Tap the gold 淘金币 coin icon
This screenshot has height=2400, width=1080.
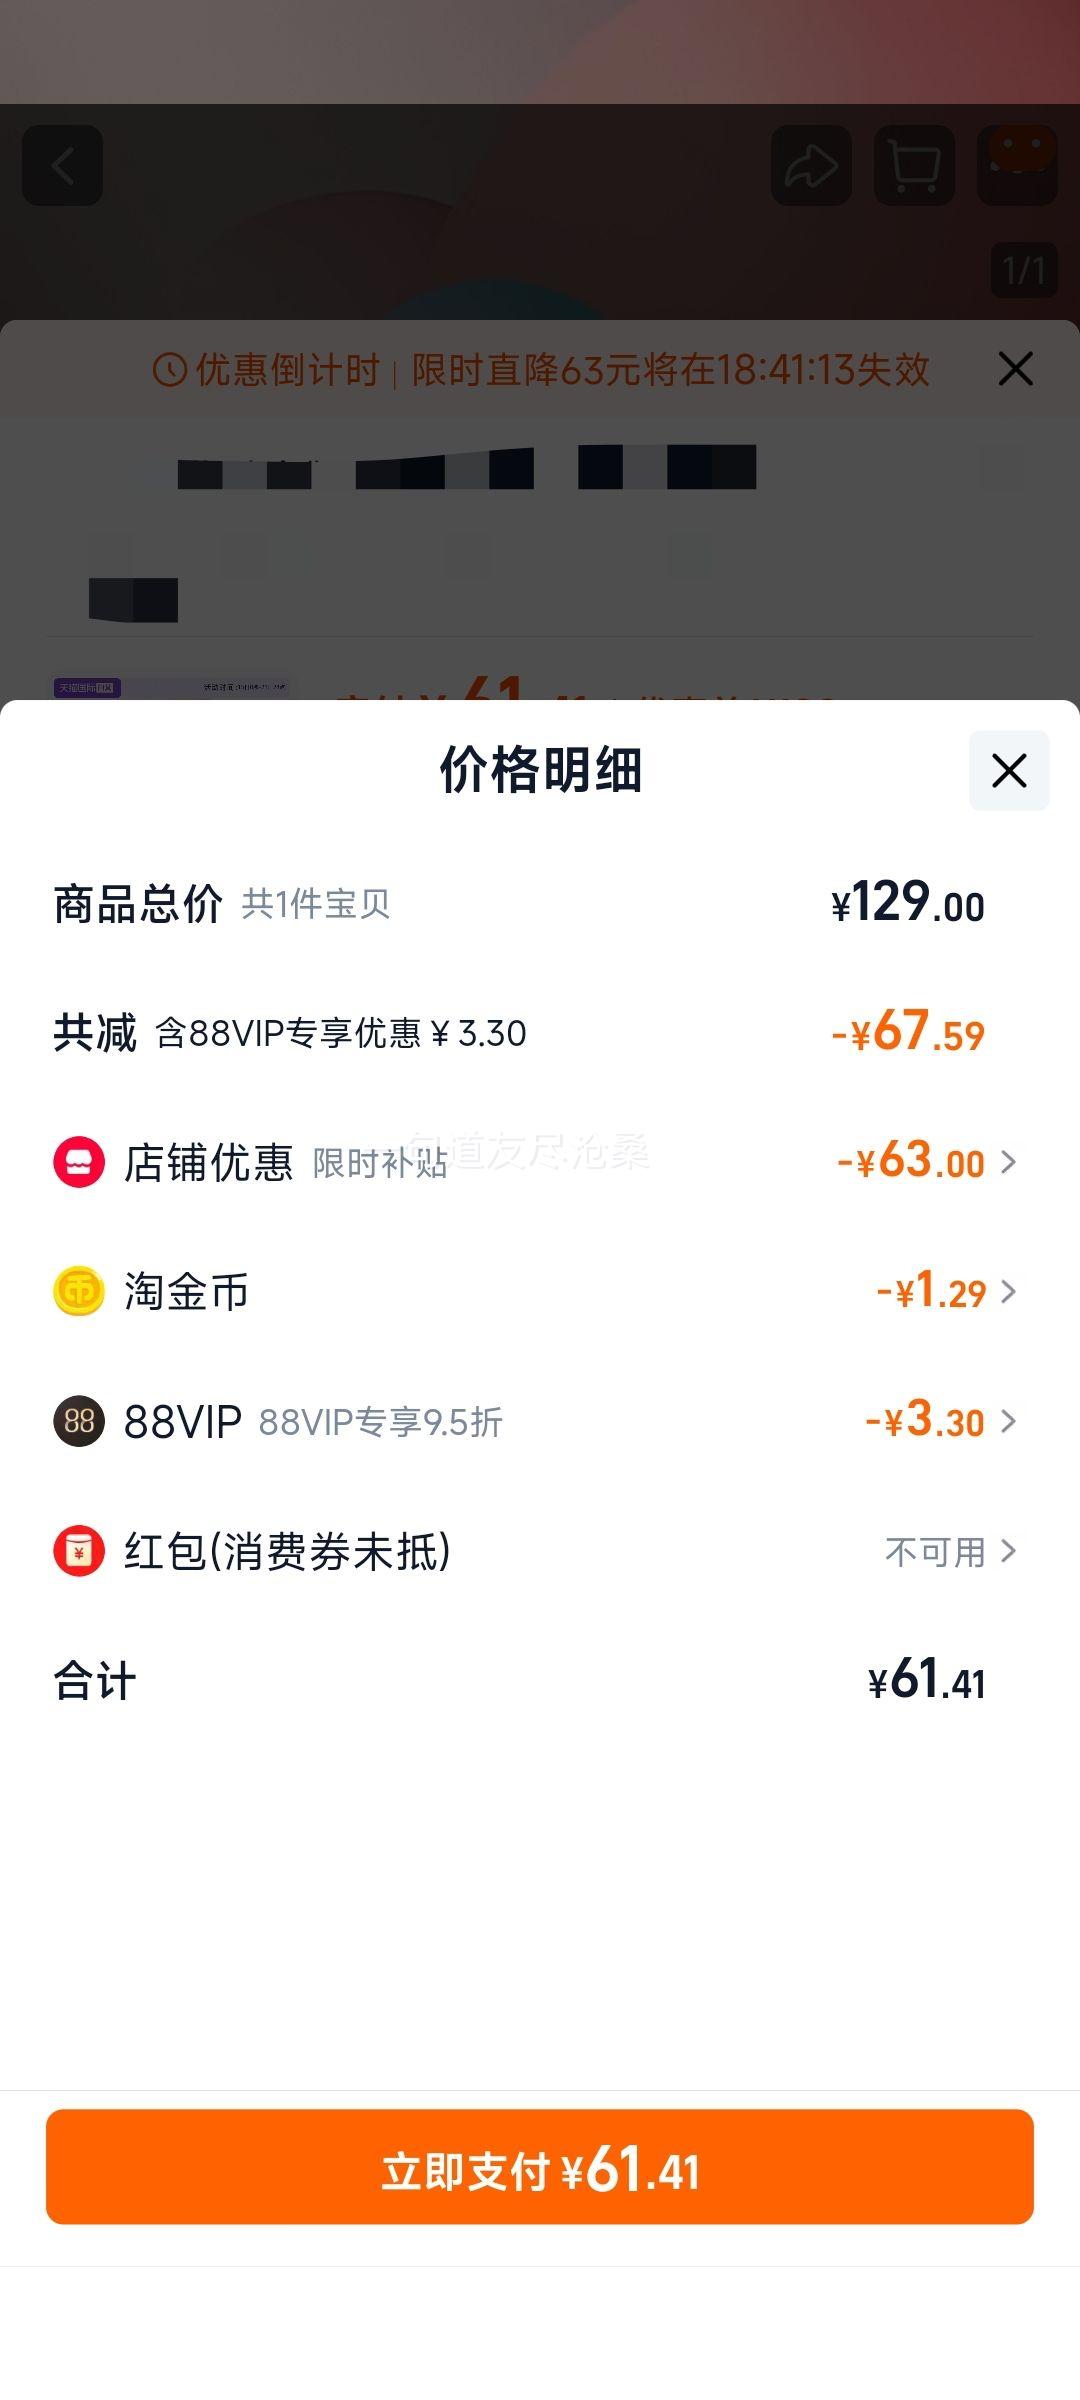(79, 1291)
